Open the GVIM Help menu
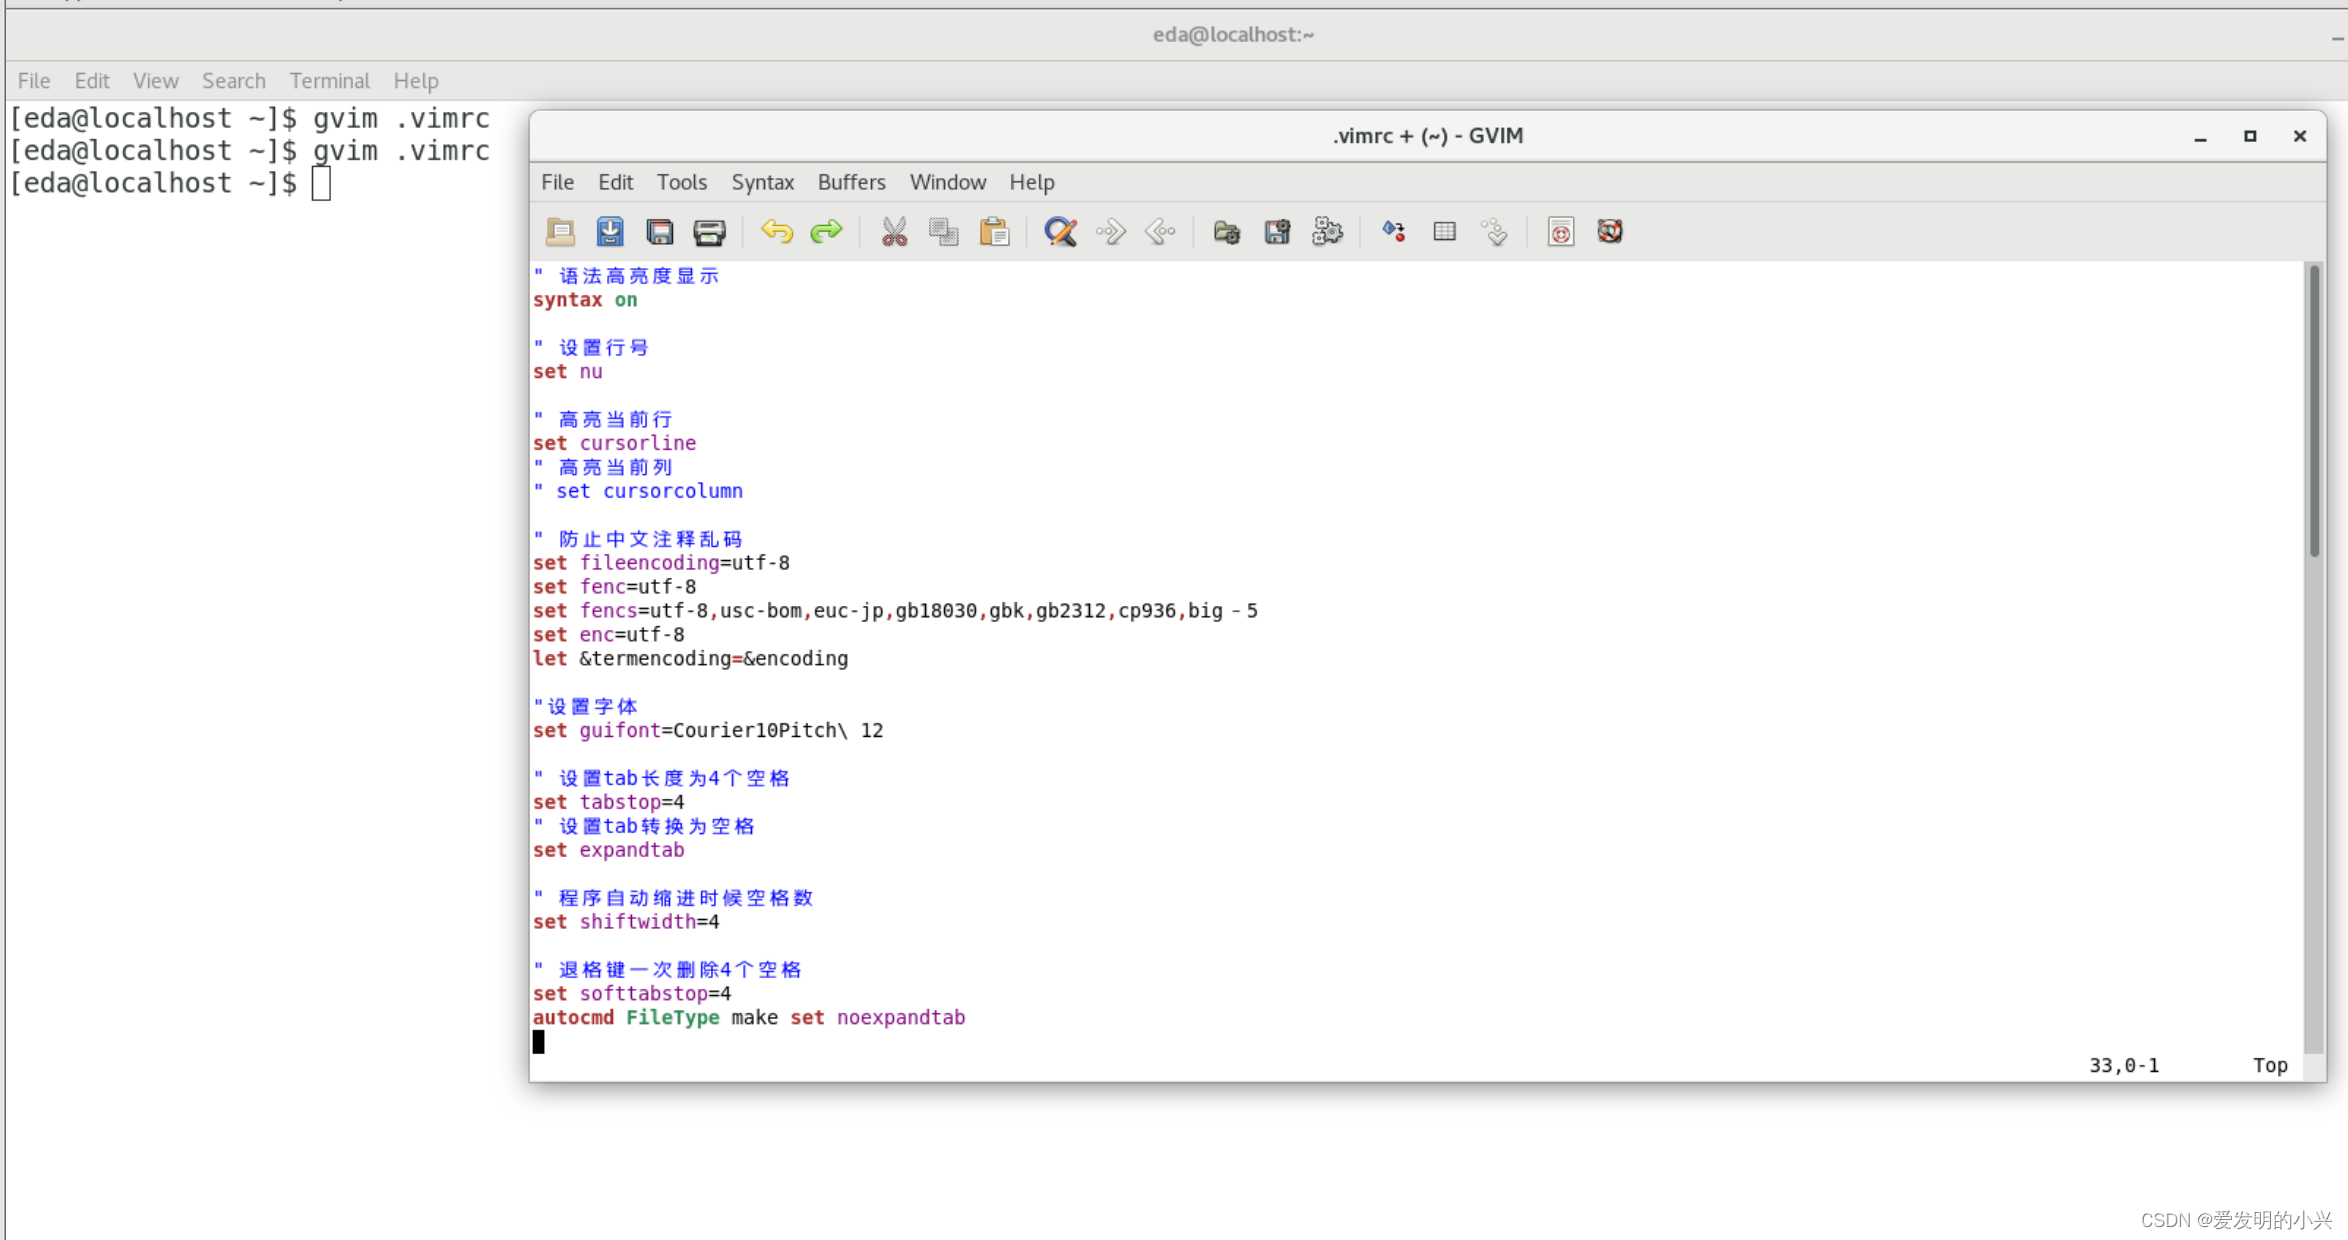2348x1240 pixels. point(1032,182)
